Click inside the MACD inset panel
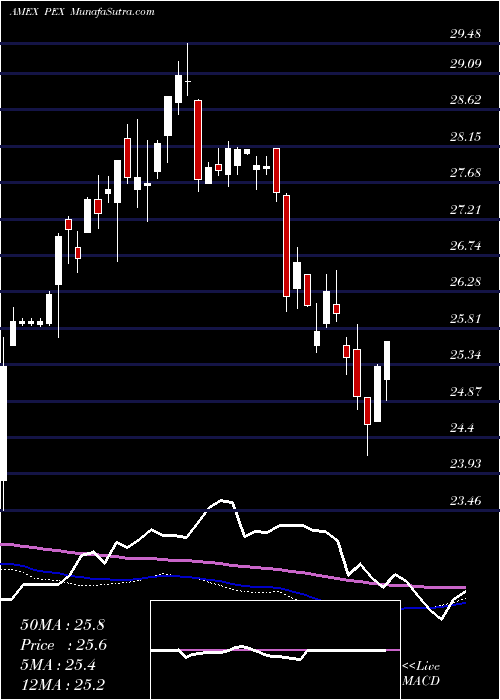The image size is (500, 700). click(275, 650)
